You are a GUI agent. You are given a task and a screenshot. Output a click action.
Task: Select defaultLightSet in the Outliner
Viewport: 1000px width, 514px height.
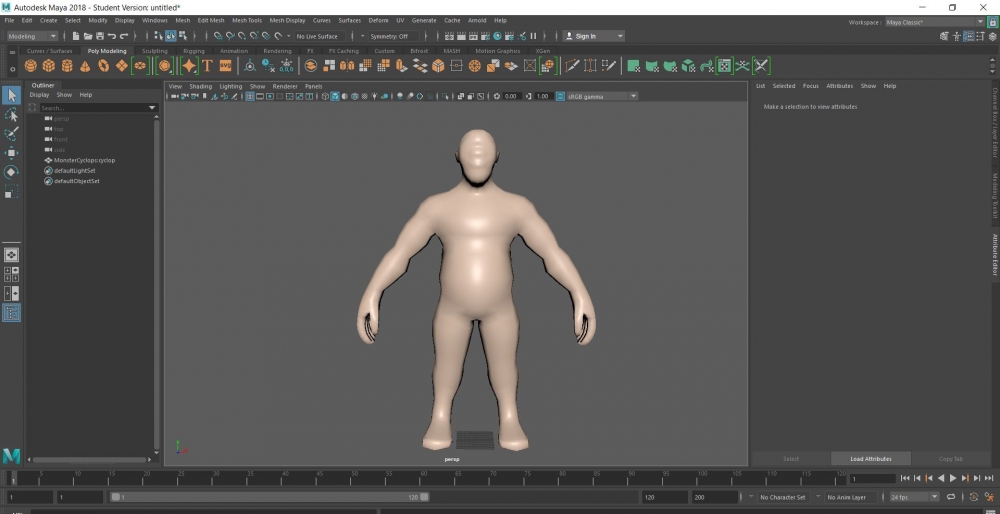[x=76, y=171]
